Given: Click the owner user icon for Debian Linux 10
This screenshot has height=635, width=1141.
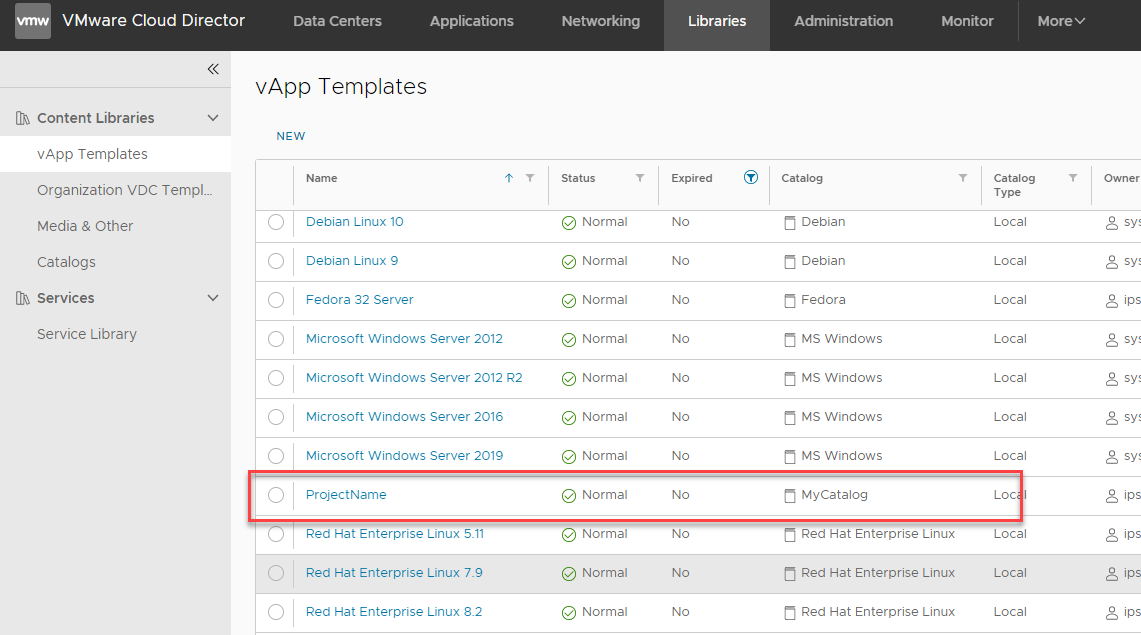Looking at the screenshot, I should pos(1112,223).
